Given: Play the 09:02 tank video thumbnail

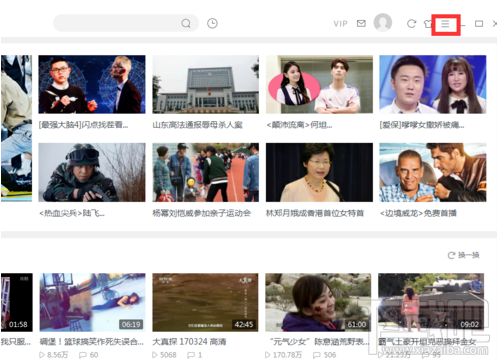Looking at the screenshot, I should (431, 302).
